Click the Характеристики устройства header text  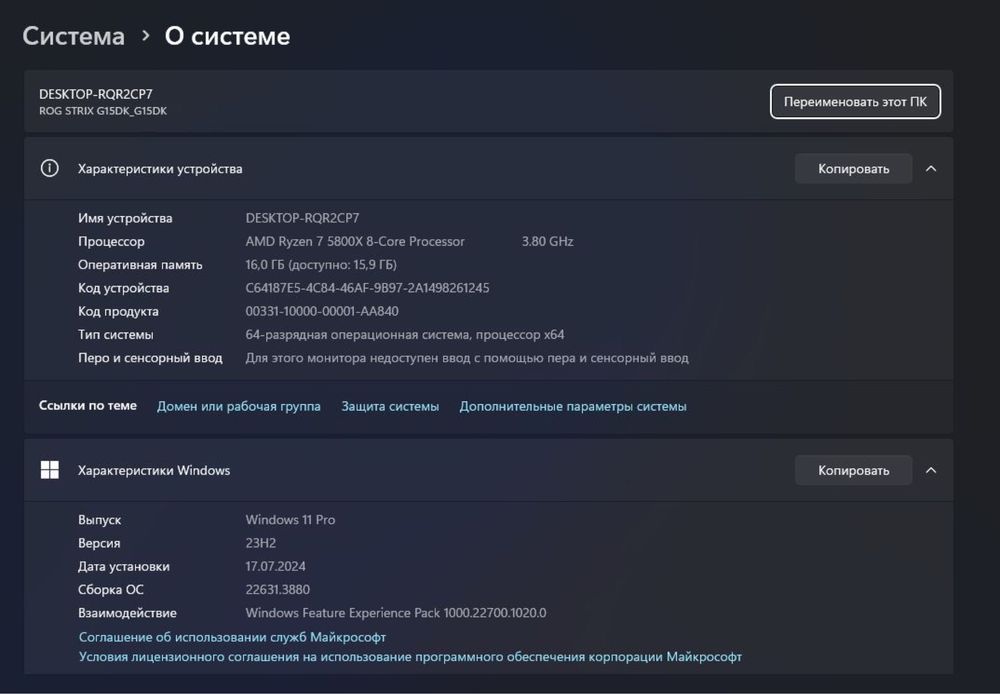tap(160, 168)
